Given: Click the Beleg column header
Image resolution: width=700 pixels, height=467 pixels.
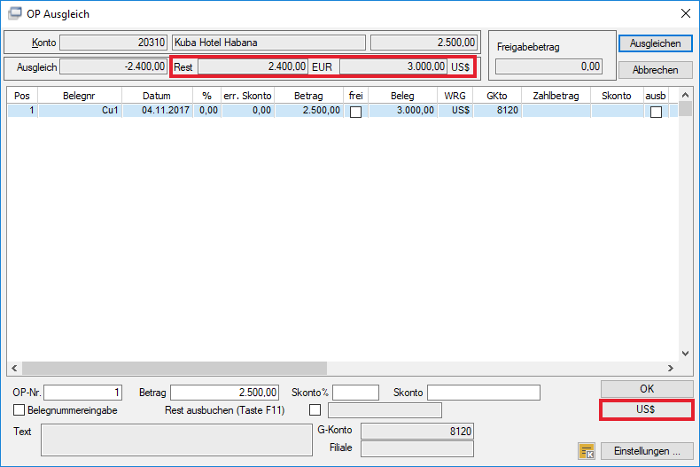Looking at the screenshot, I should (403, 96).
